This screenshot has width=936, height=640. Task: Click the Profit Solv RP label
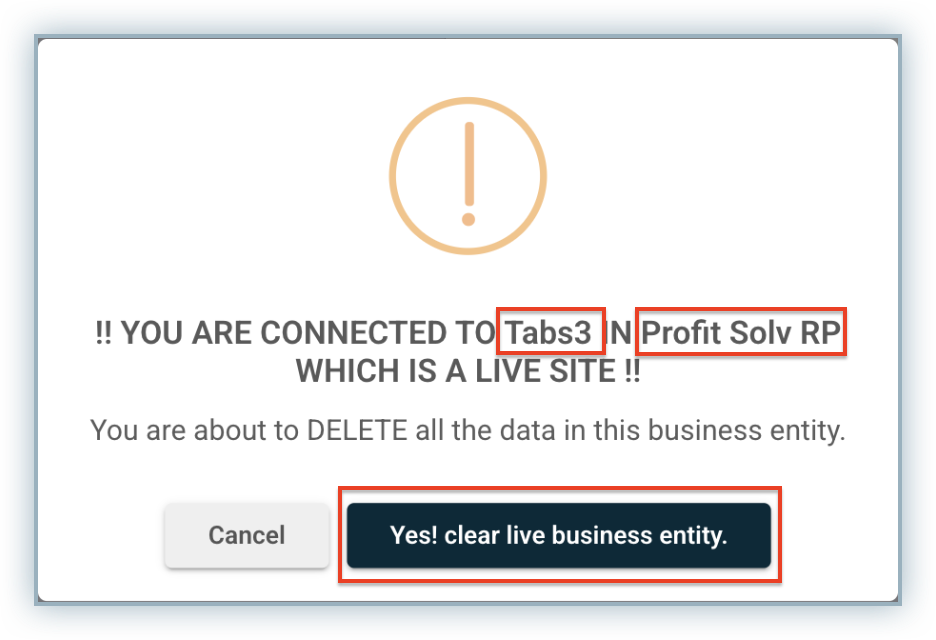click(x=740, y=333)
